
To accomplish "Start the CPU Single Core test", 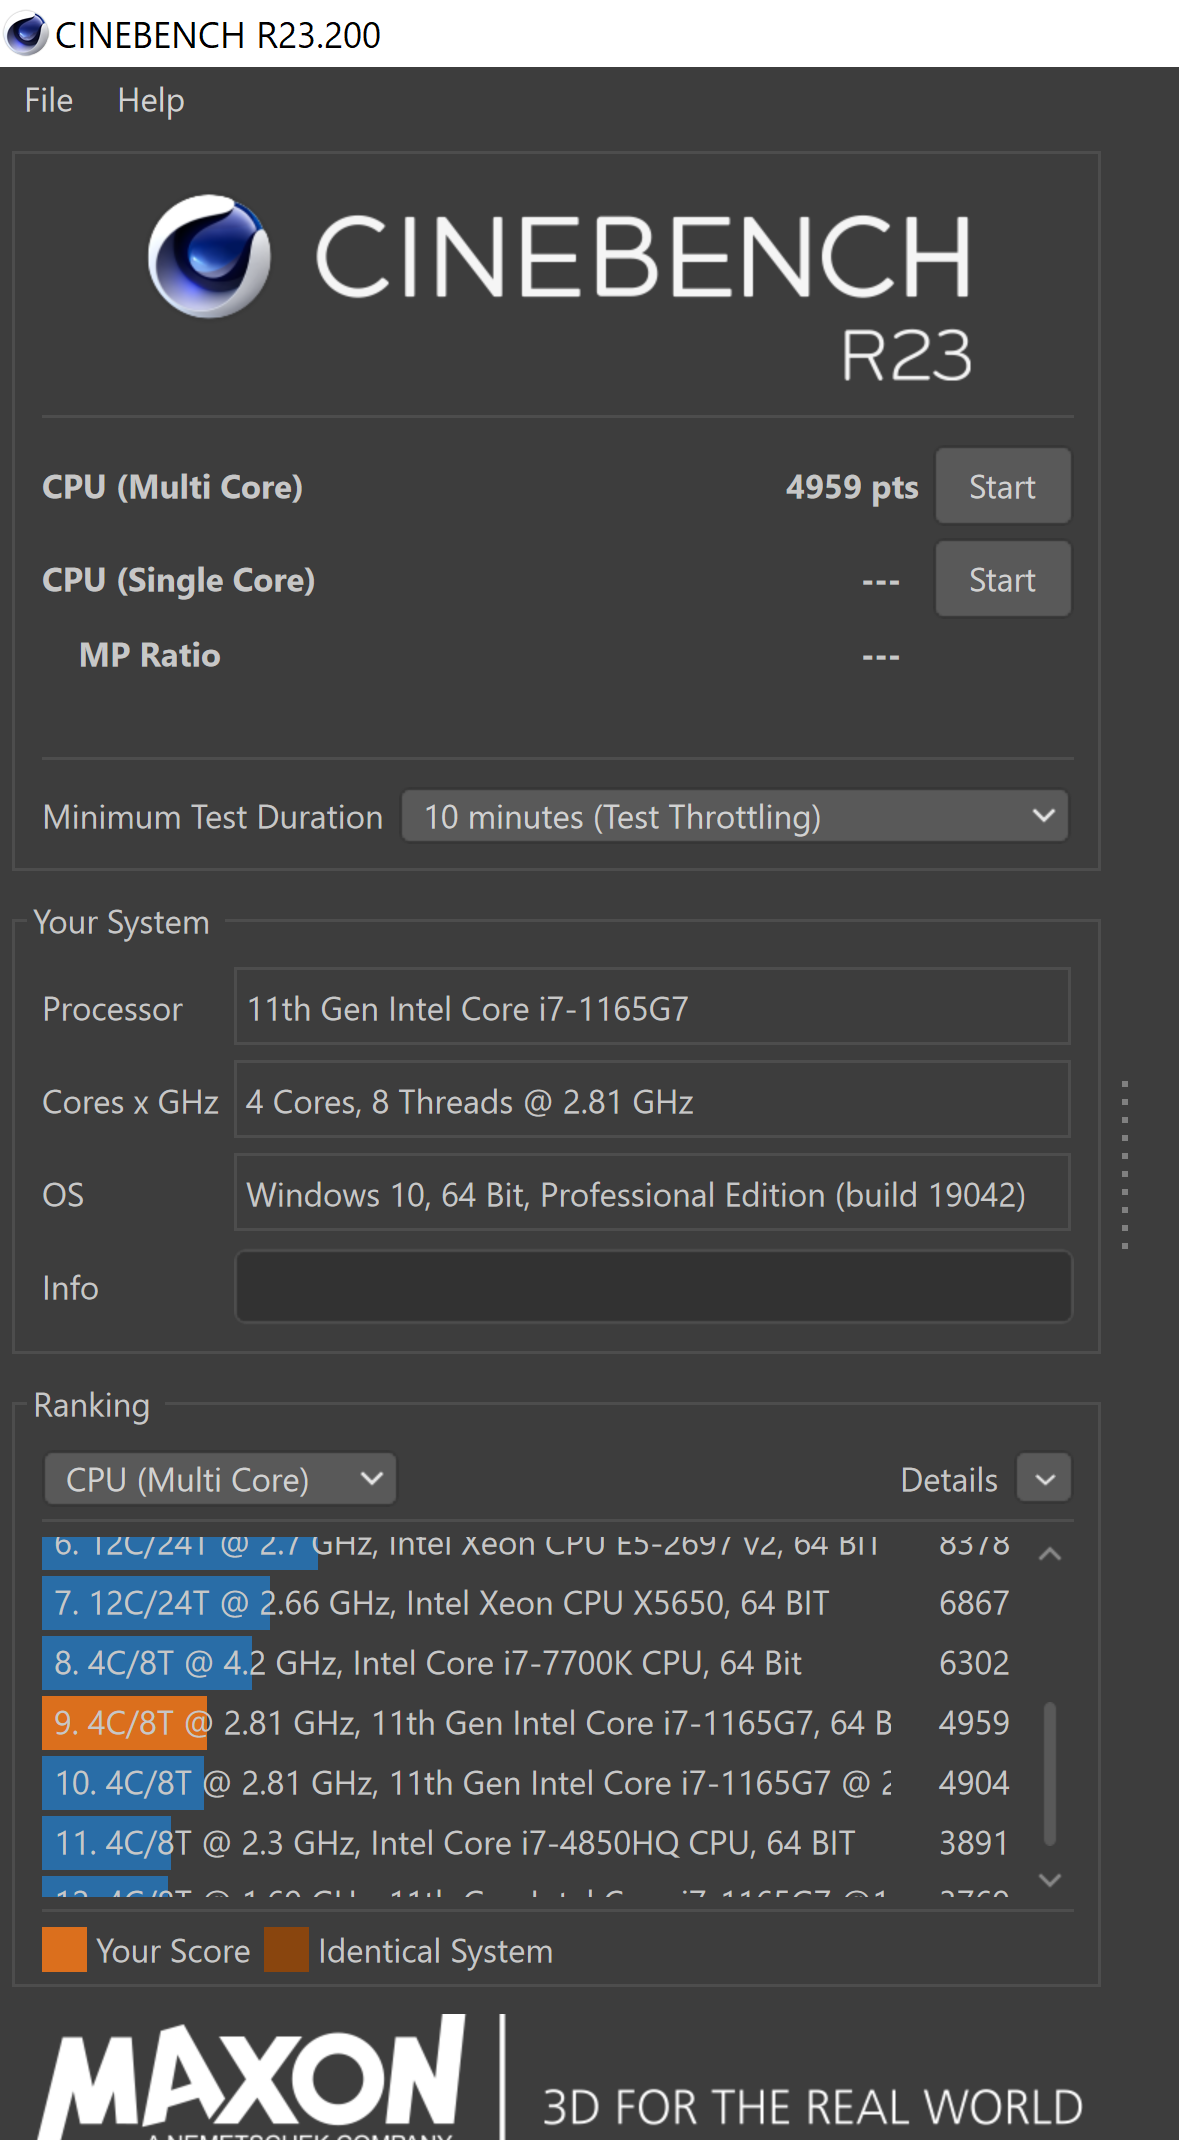I will tap(1003, 579).
